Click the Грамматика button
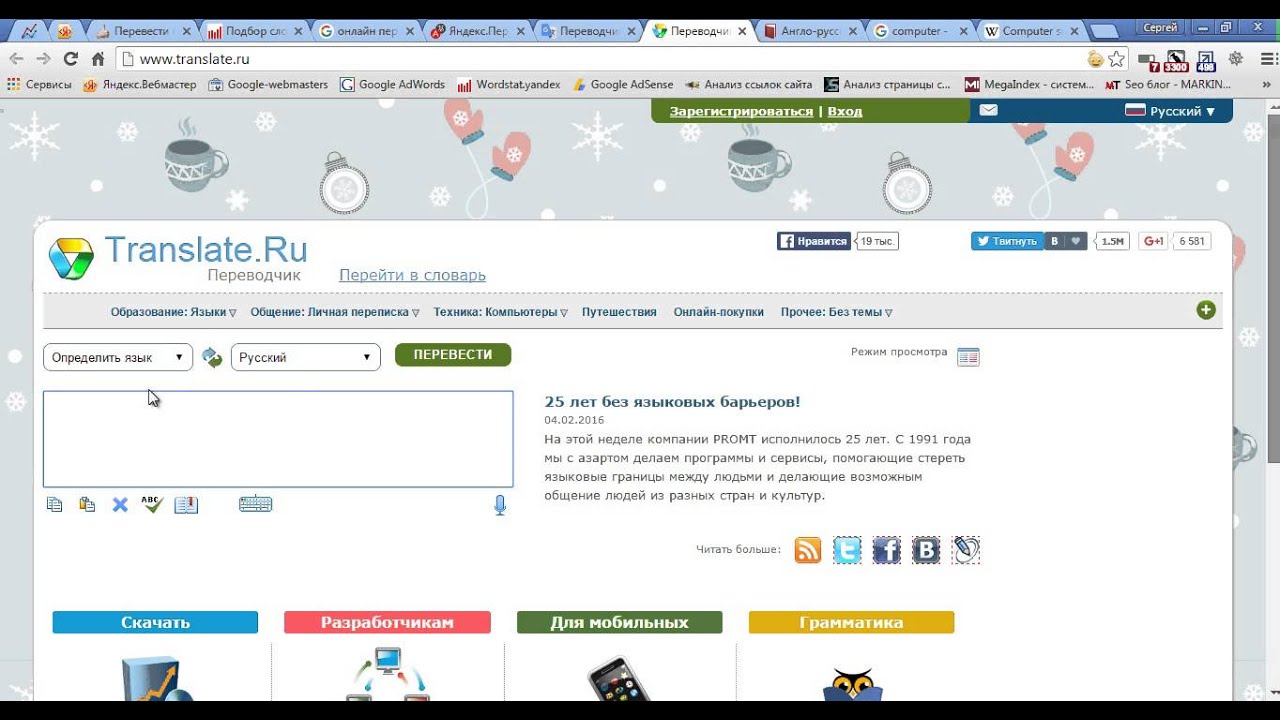 pos(851,622)
